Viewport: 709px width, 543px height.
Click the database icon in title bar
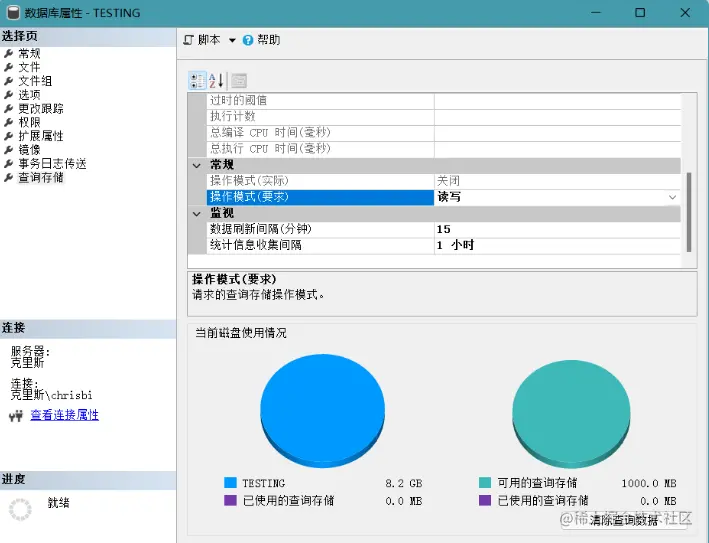tap(13, 13)
